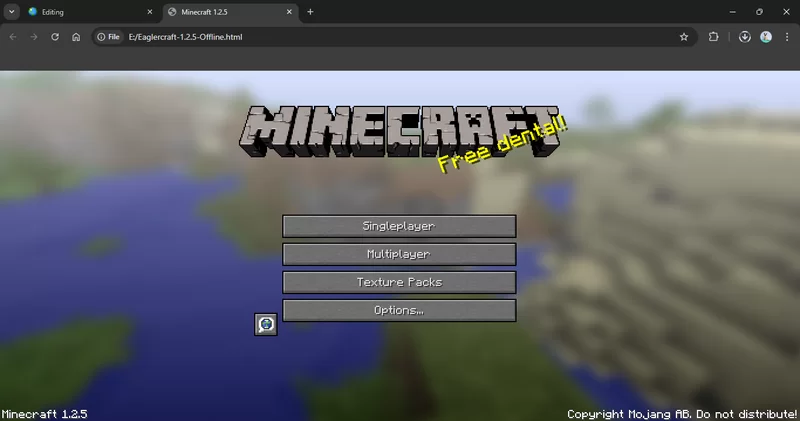Restore down the browser window
The width and height of the screenshot is (800, 421).
point(760,12)
